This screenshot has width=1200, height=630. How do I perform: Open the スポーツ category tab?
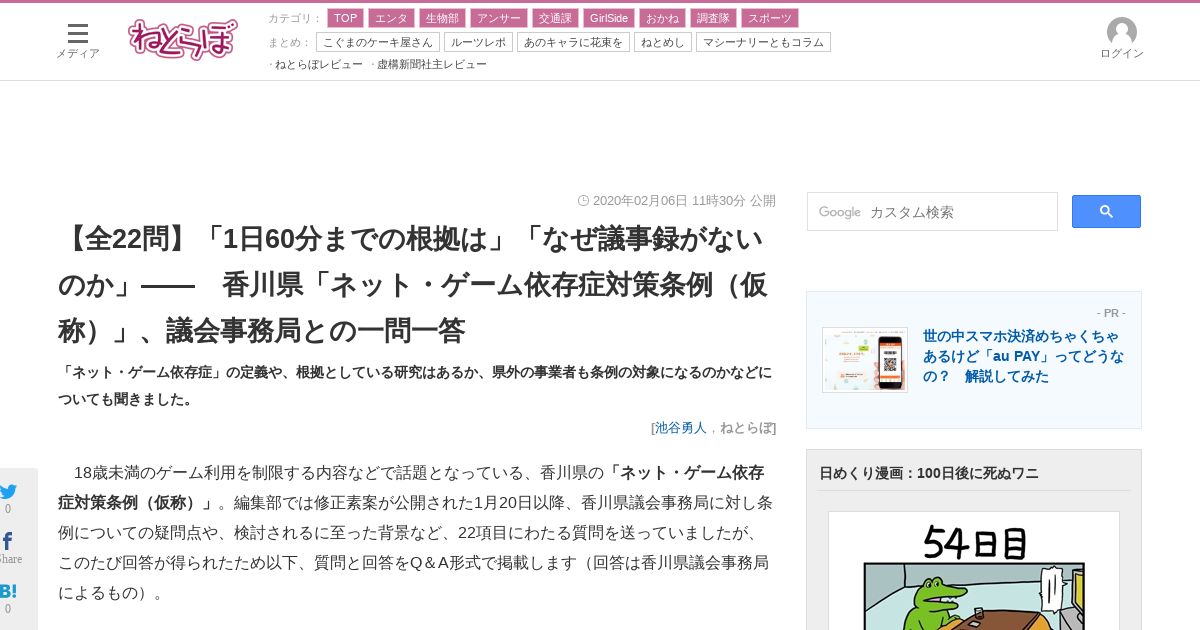click(770, 18)
